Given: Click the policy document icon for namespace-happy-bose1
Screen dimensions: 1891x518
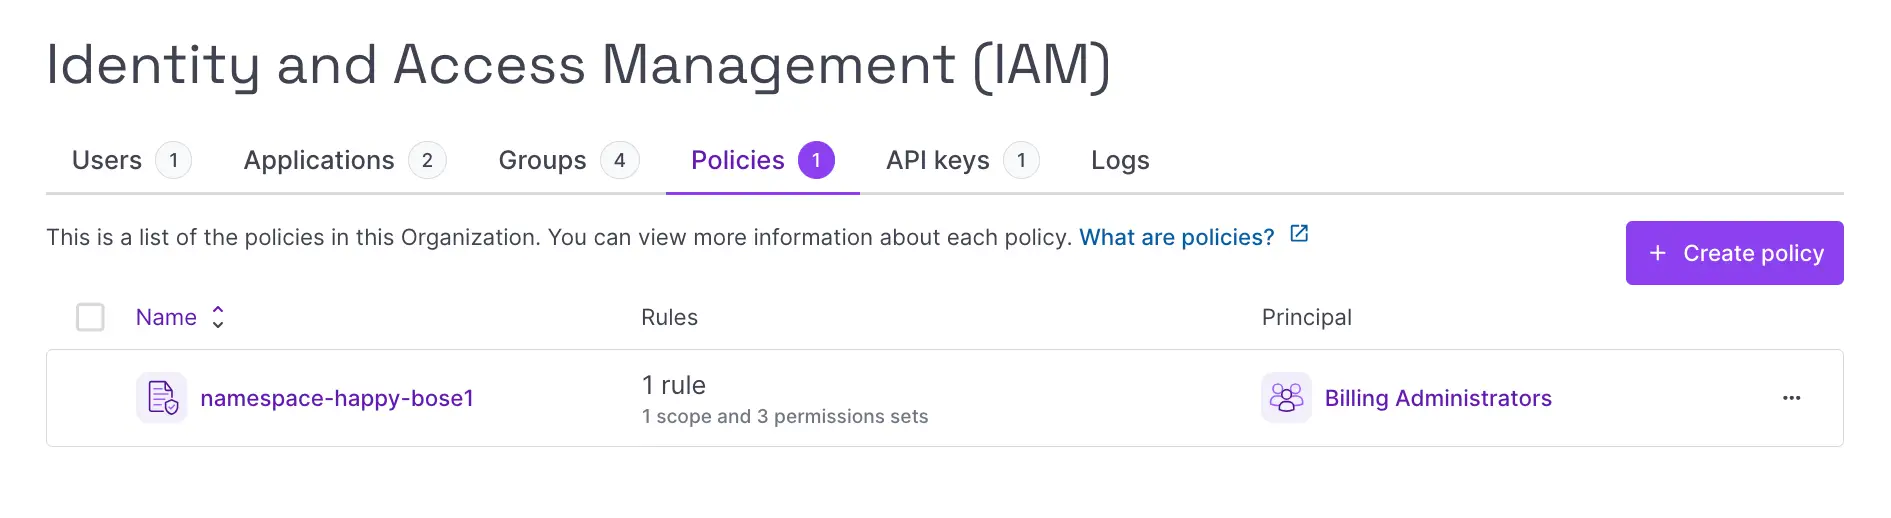Looking at the screenshot, I should pyautogui.click(x=162, y=398).
